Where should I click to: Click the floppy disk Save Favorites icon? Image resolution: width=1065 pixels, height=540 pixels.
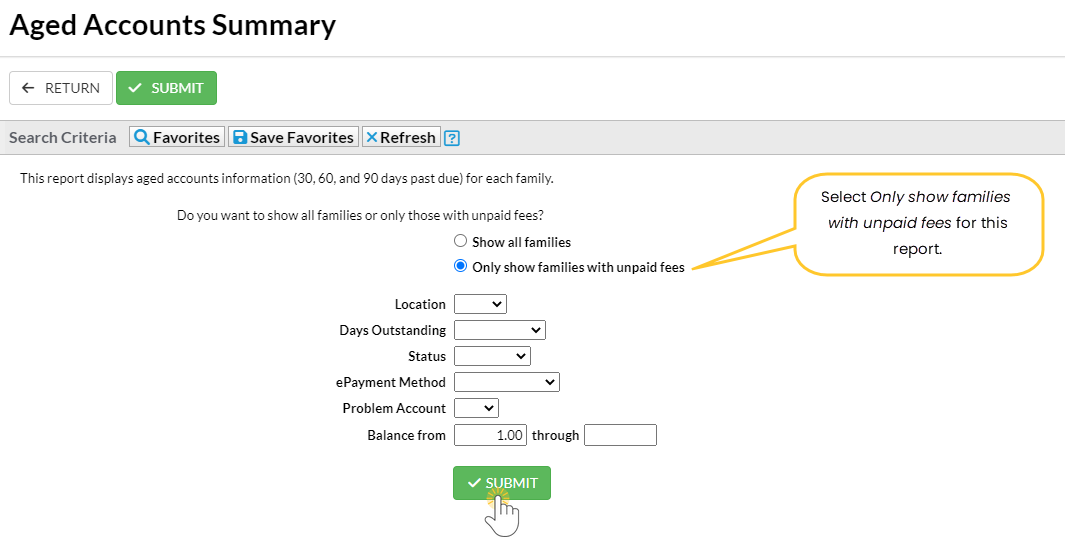tap(240, 138)
